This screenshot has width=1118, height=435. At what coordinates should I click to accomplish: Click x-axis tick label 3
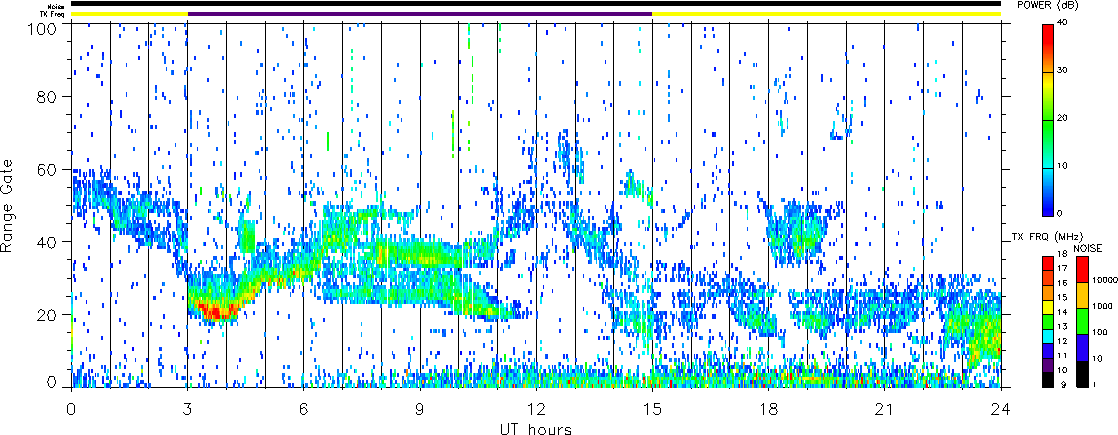(188, 409)
